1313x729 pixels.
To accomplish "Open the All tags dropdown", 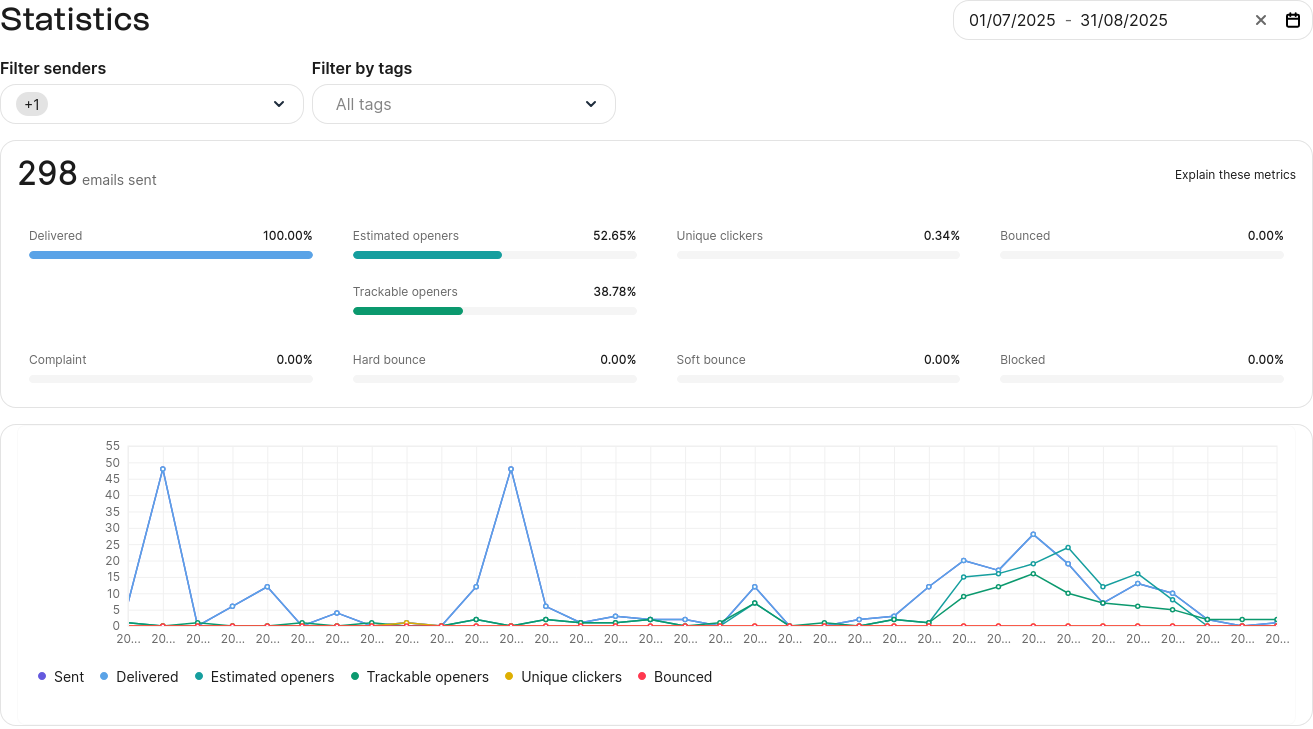I will 463,104.
